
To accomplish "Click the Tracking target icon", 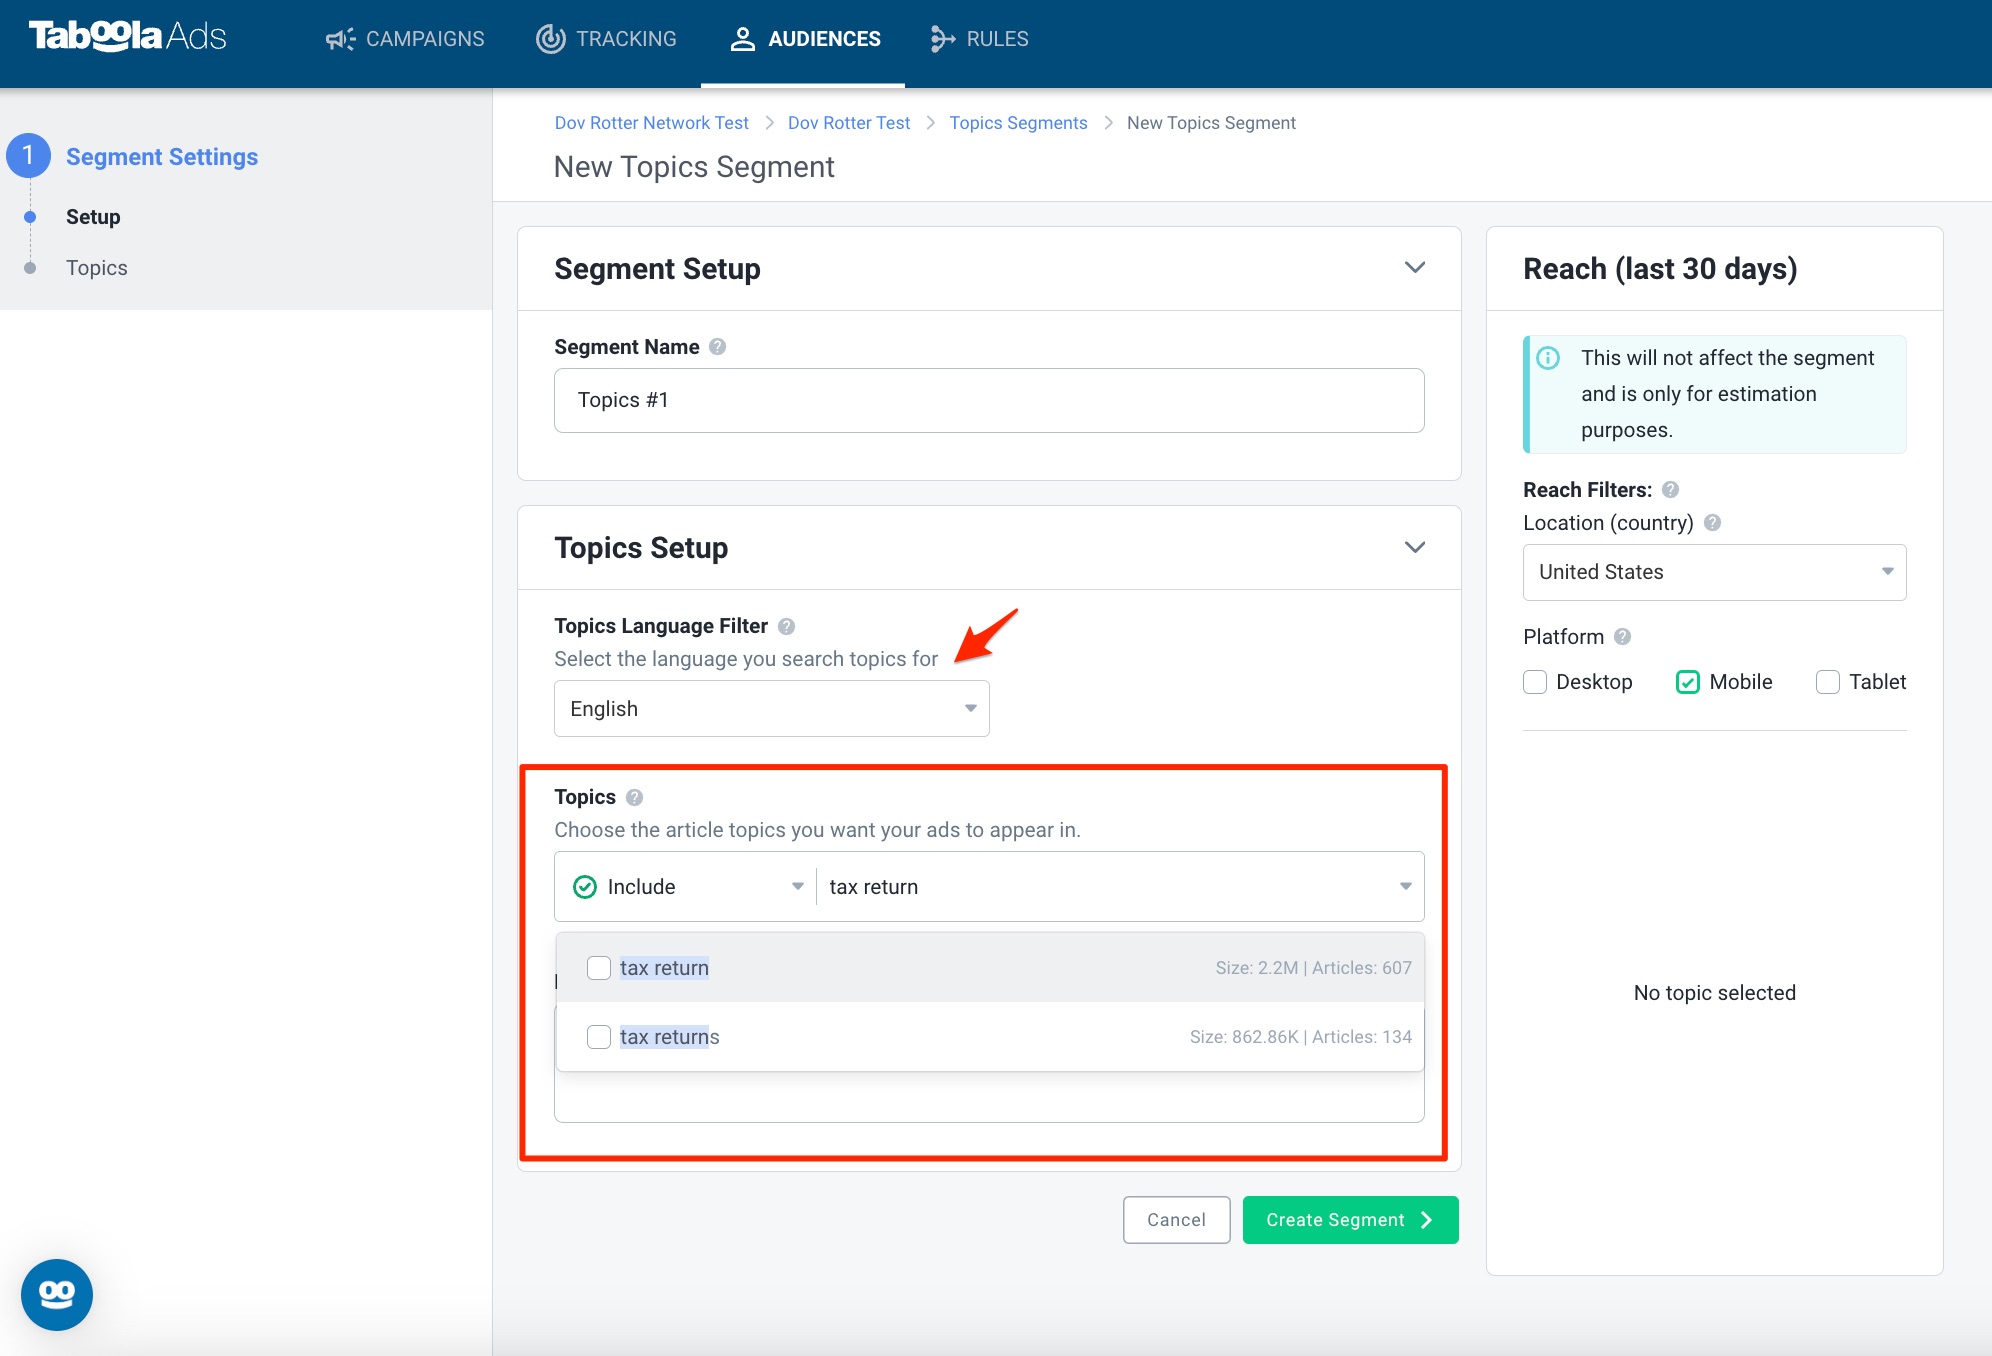I will pos(550,39).
